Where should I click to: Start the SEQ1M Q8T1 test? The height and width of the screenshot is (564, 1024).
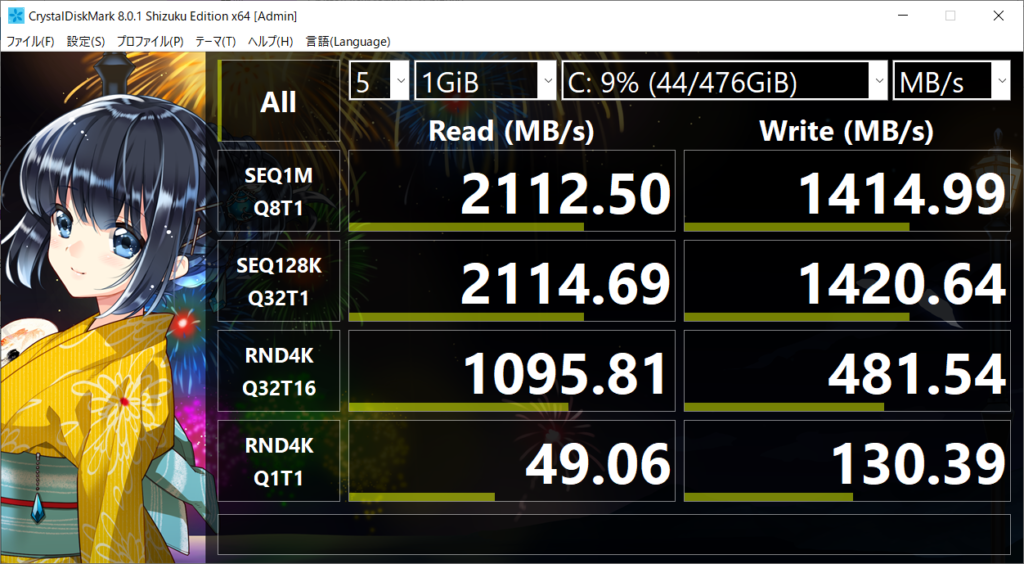(x=279, y=191)
